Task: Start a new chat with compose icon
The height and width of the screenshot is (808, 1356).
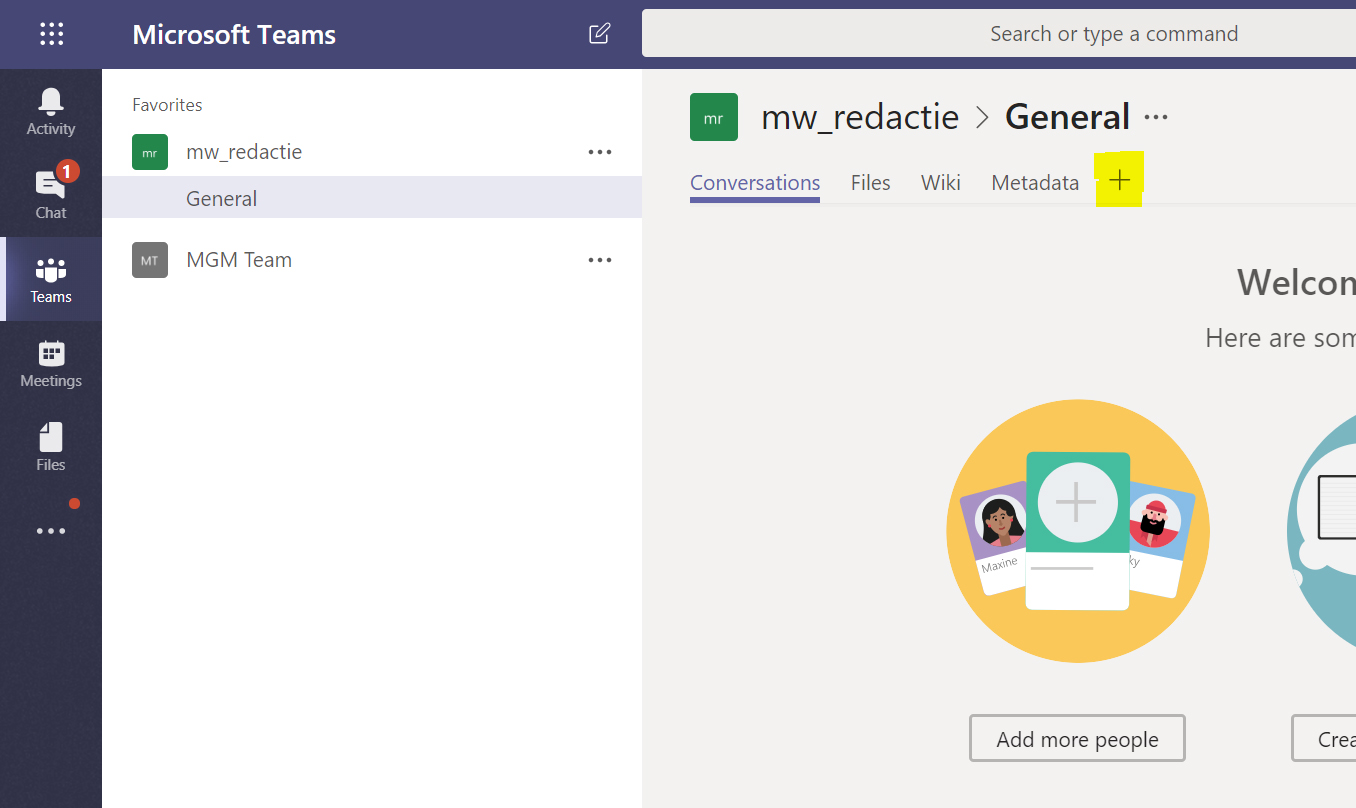Action: click(x=599, y=34)
